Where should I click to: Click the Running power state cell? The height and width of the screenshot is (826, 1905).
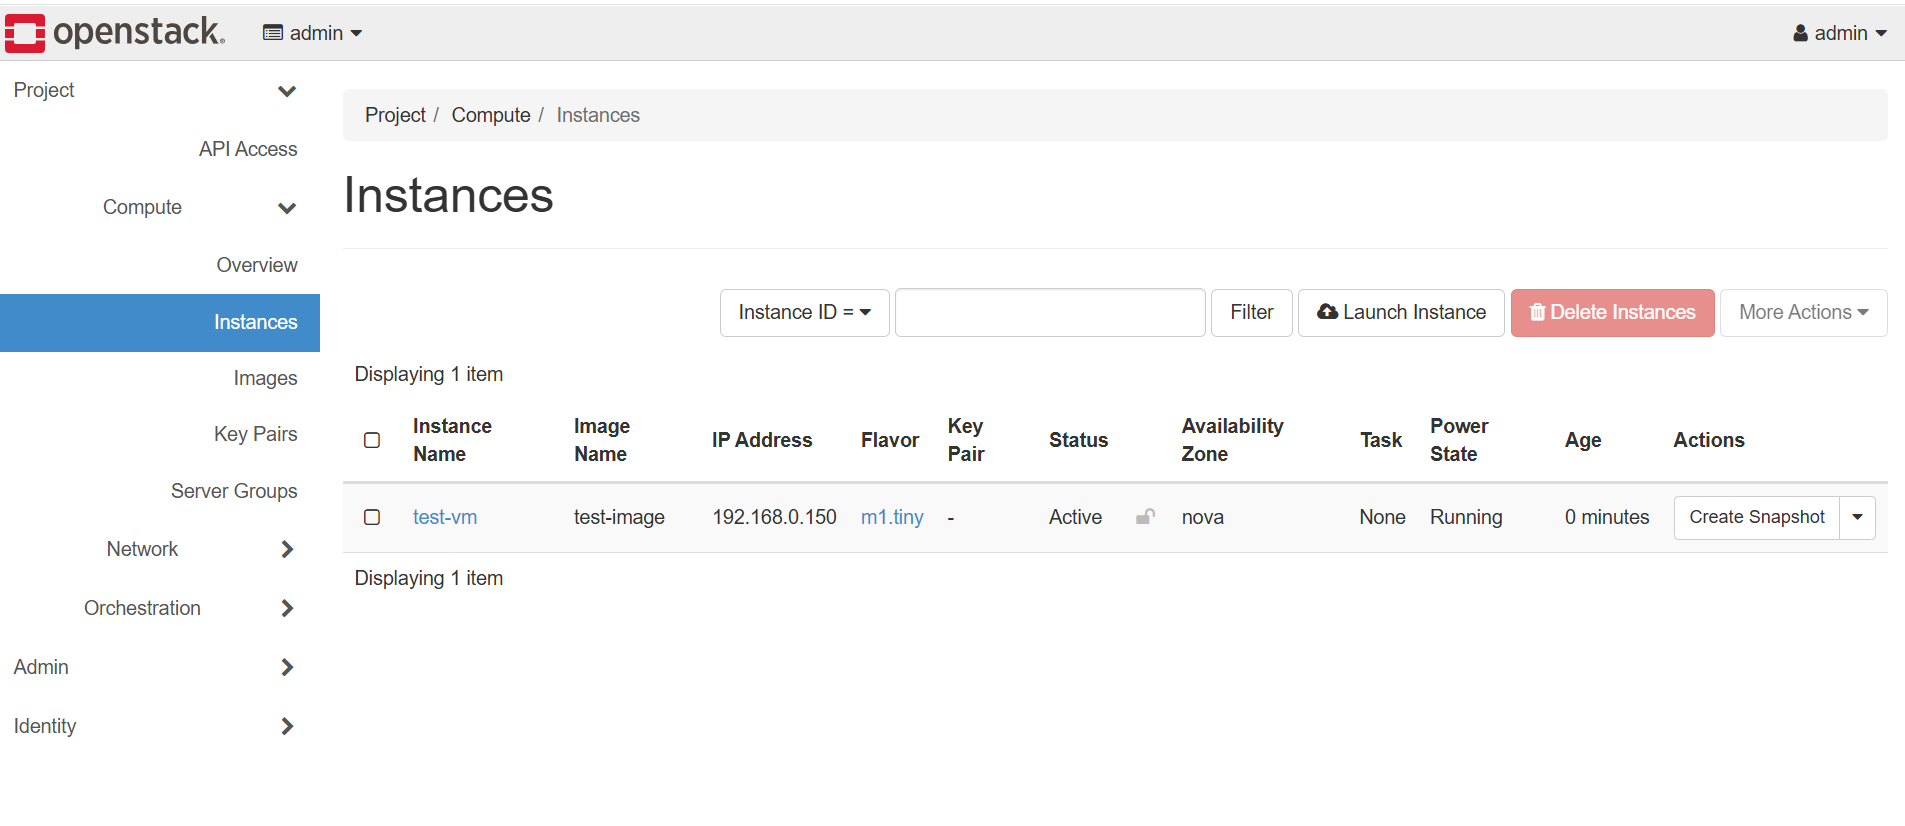pyautogui.click(x=1466, y=517)
